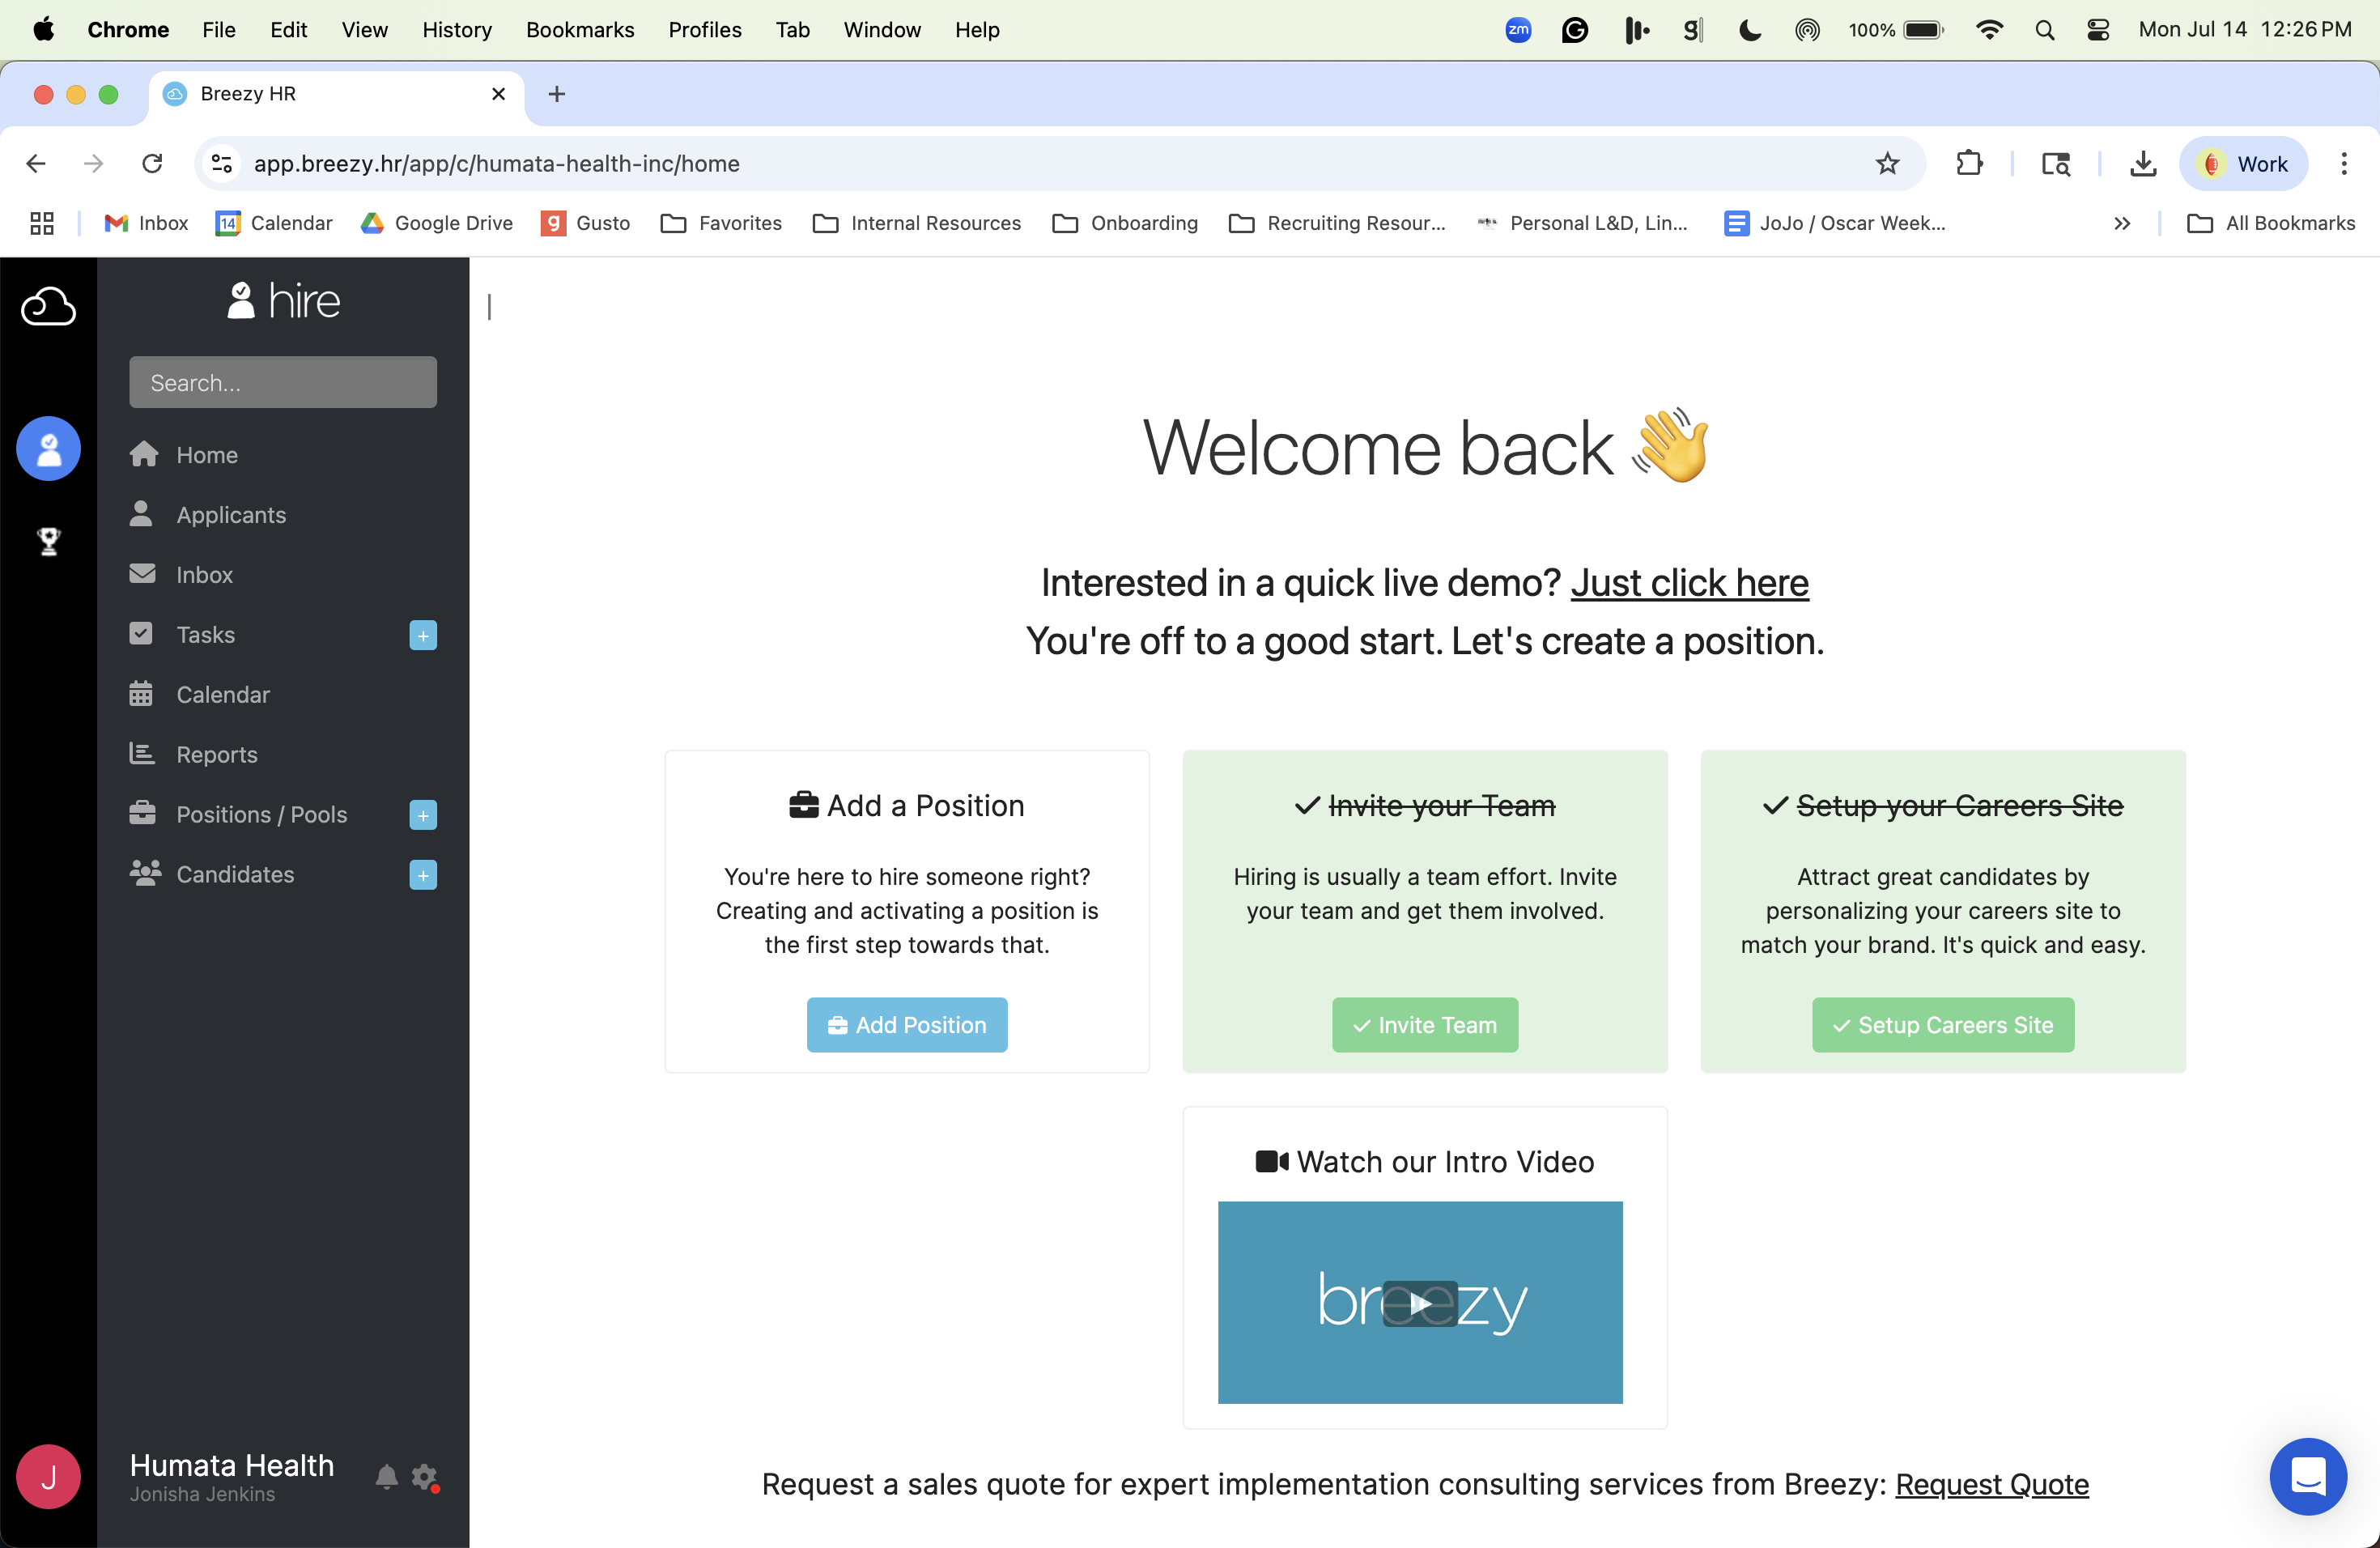The width and height of the screenshot is (2380, 1548).
Task: Click the plus icon beside Candidates
Action: click(423, 876)
